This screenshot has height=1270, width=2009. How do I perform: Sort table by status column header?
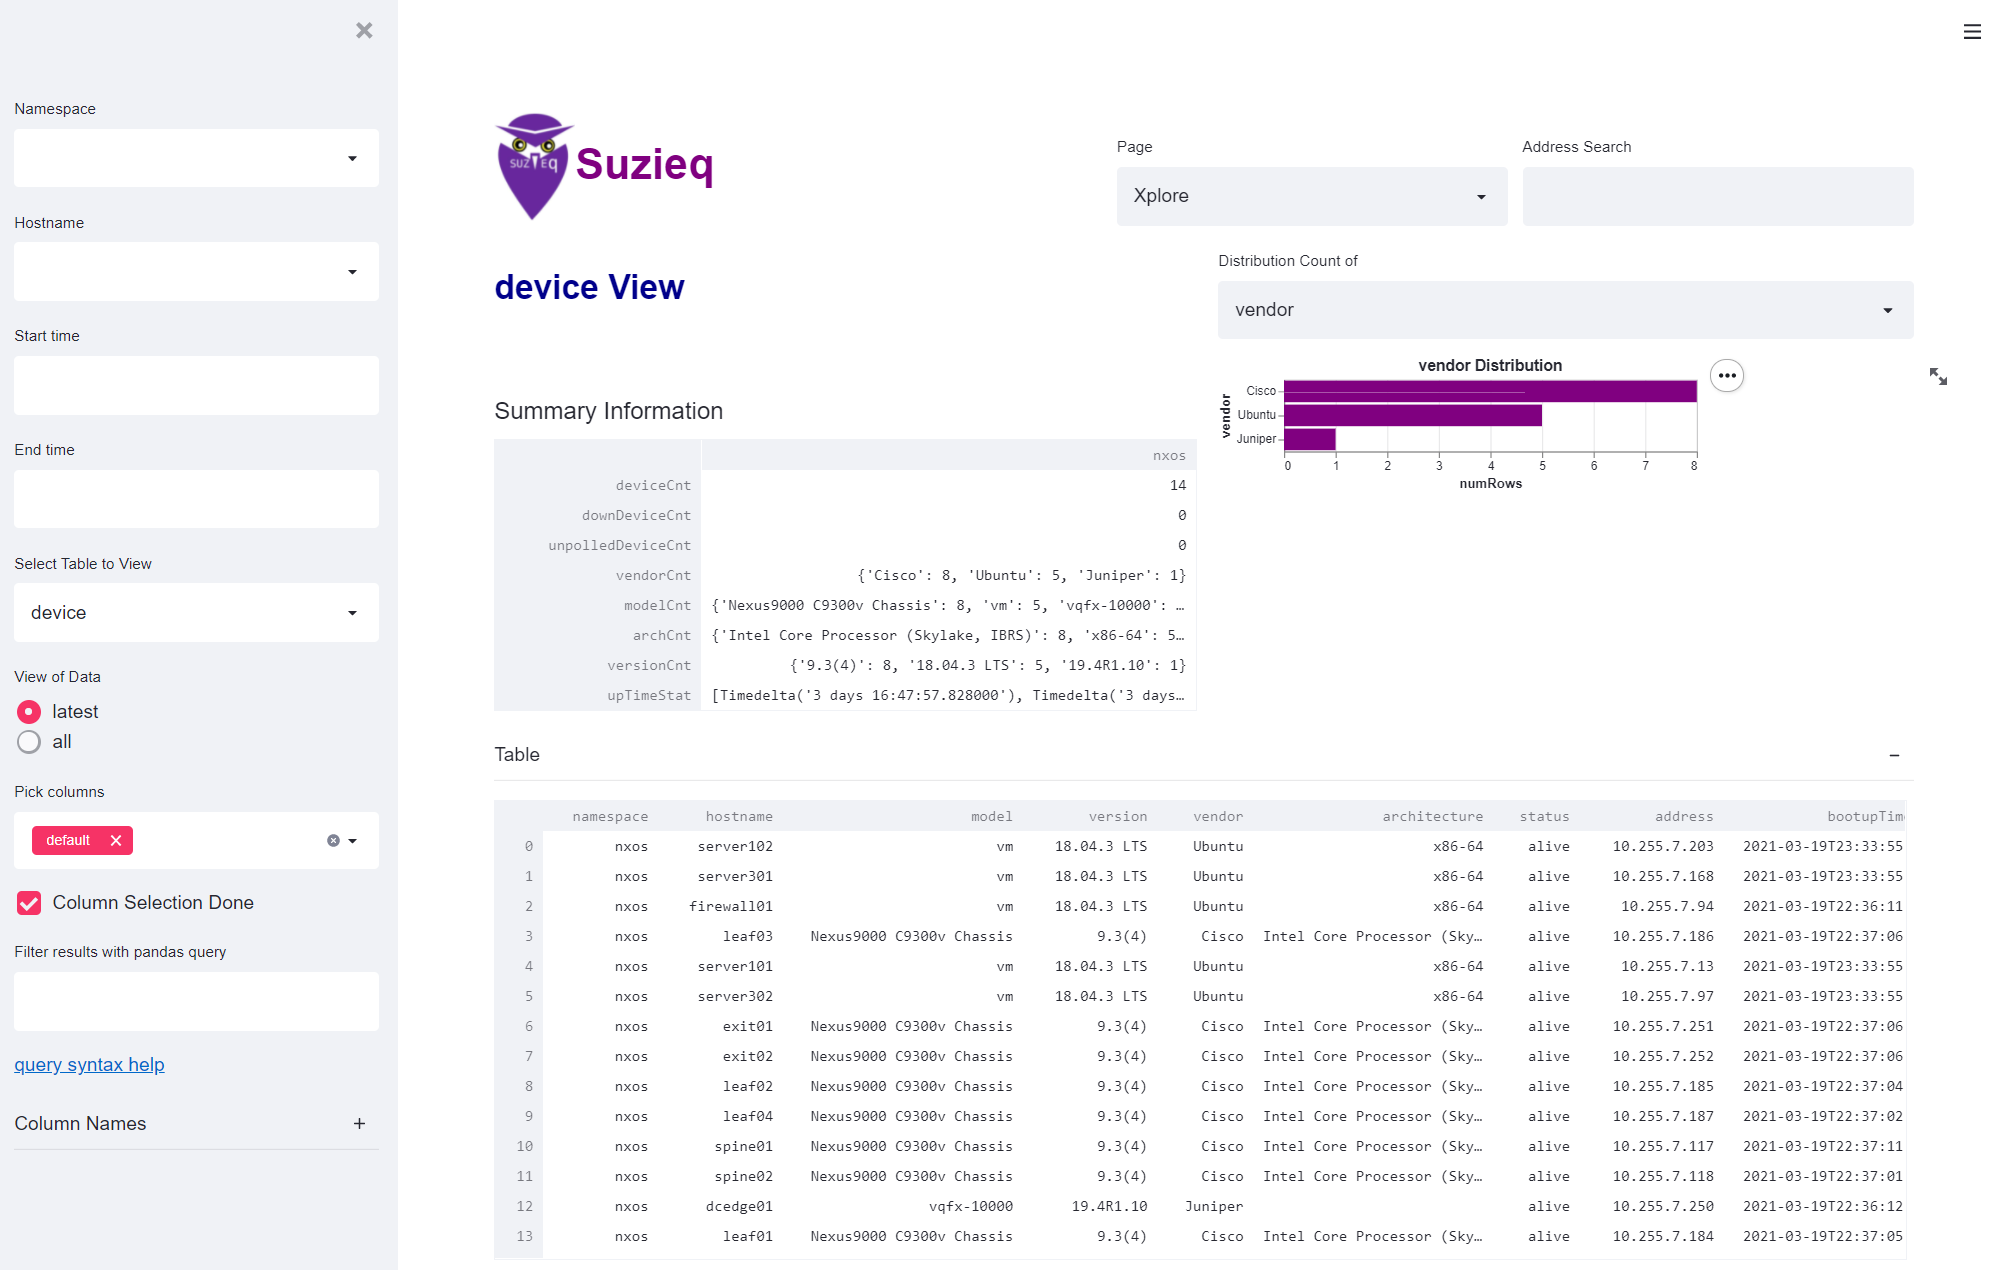pos(1544,817)
